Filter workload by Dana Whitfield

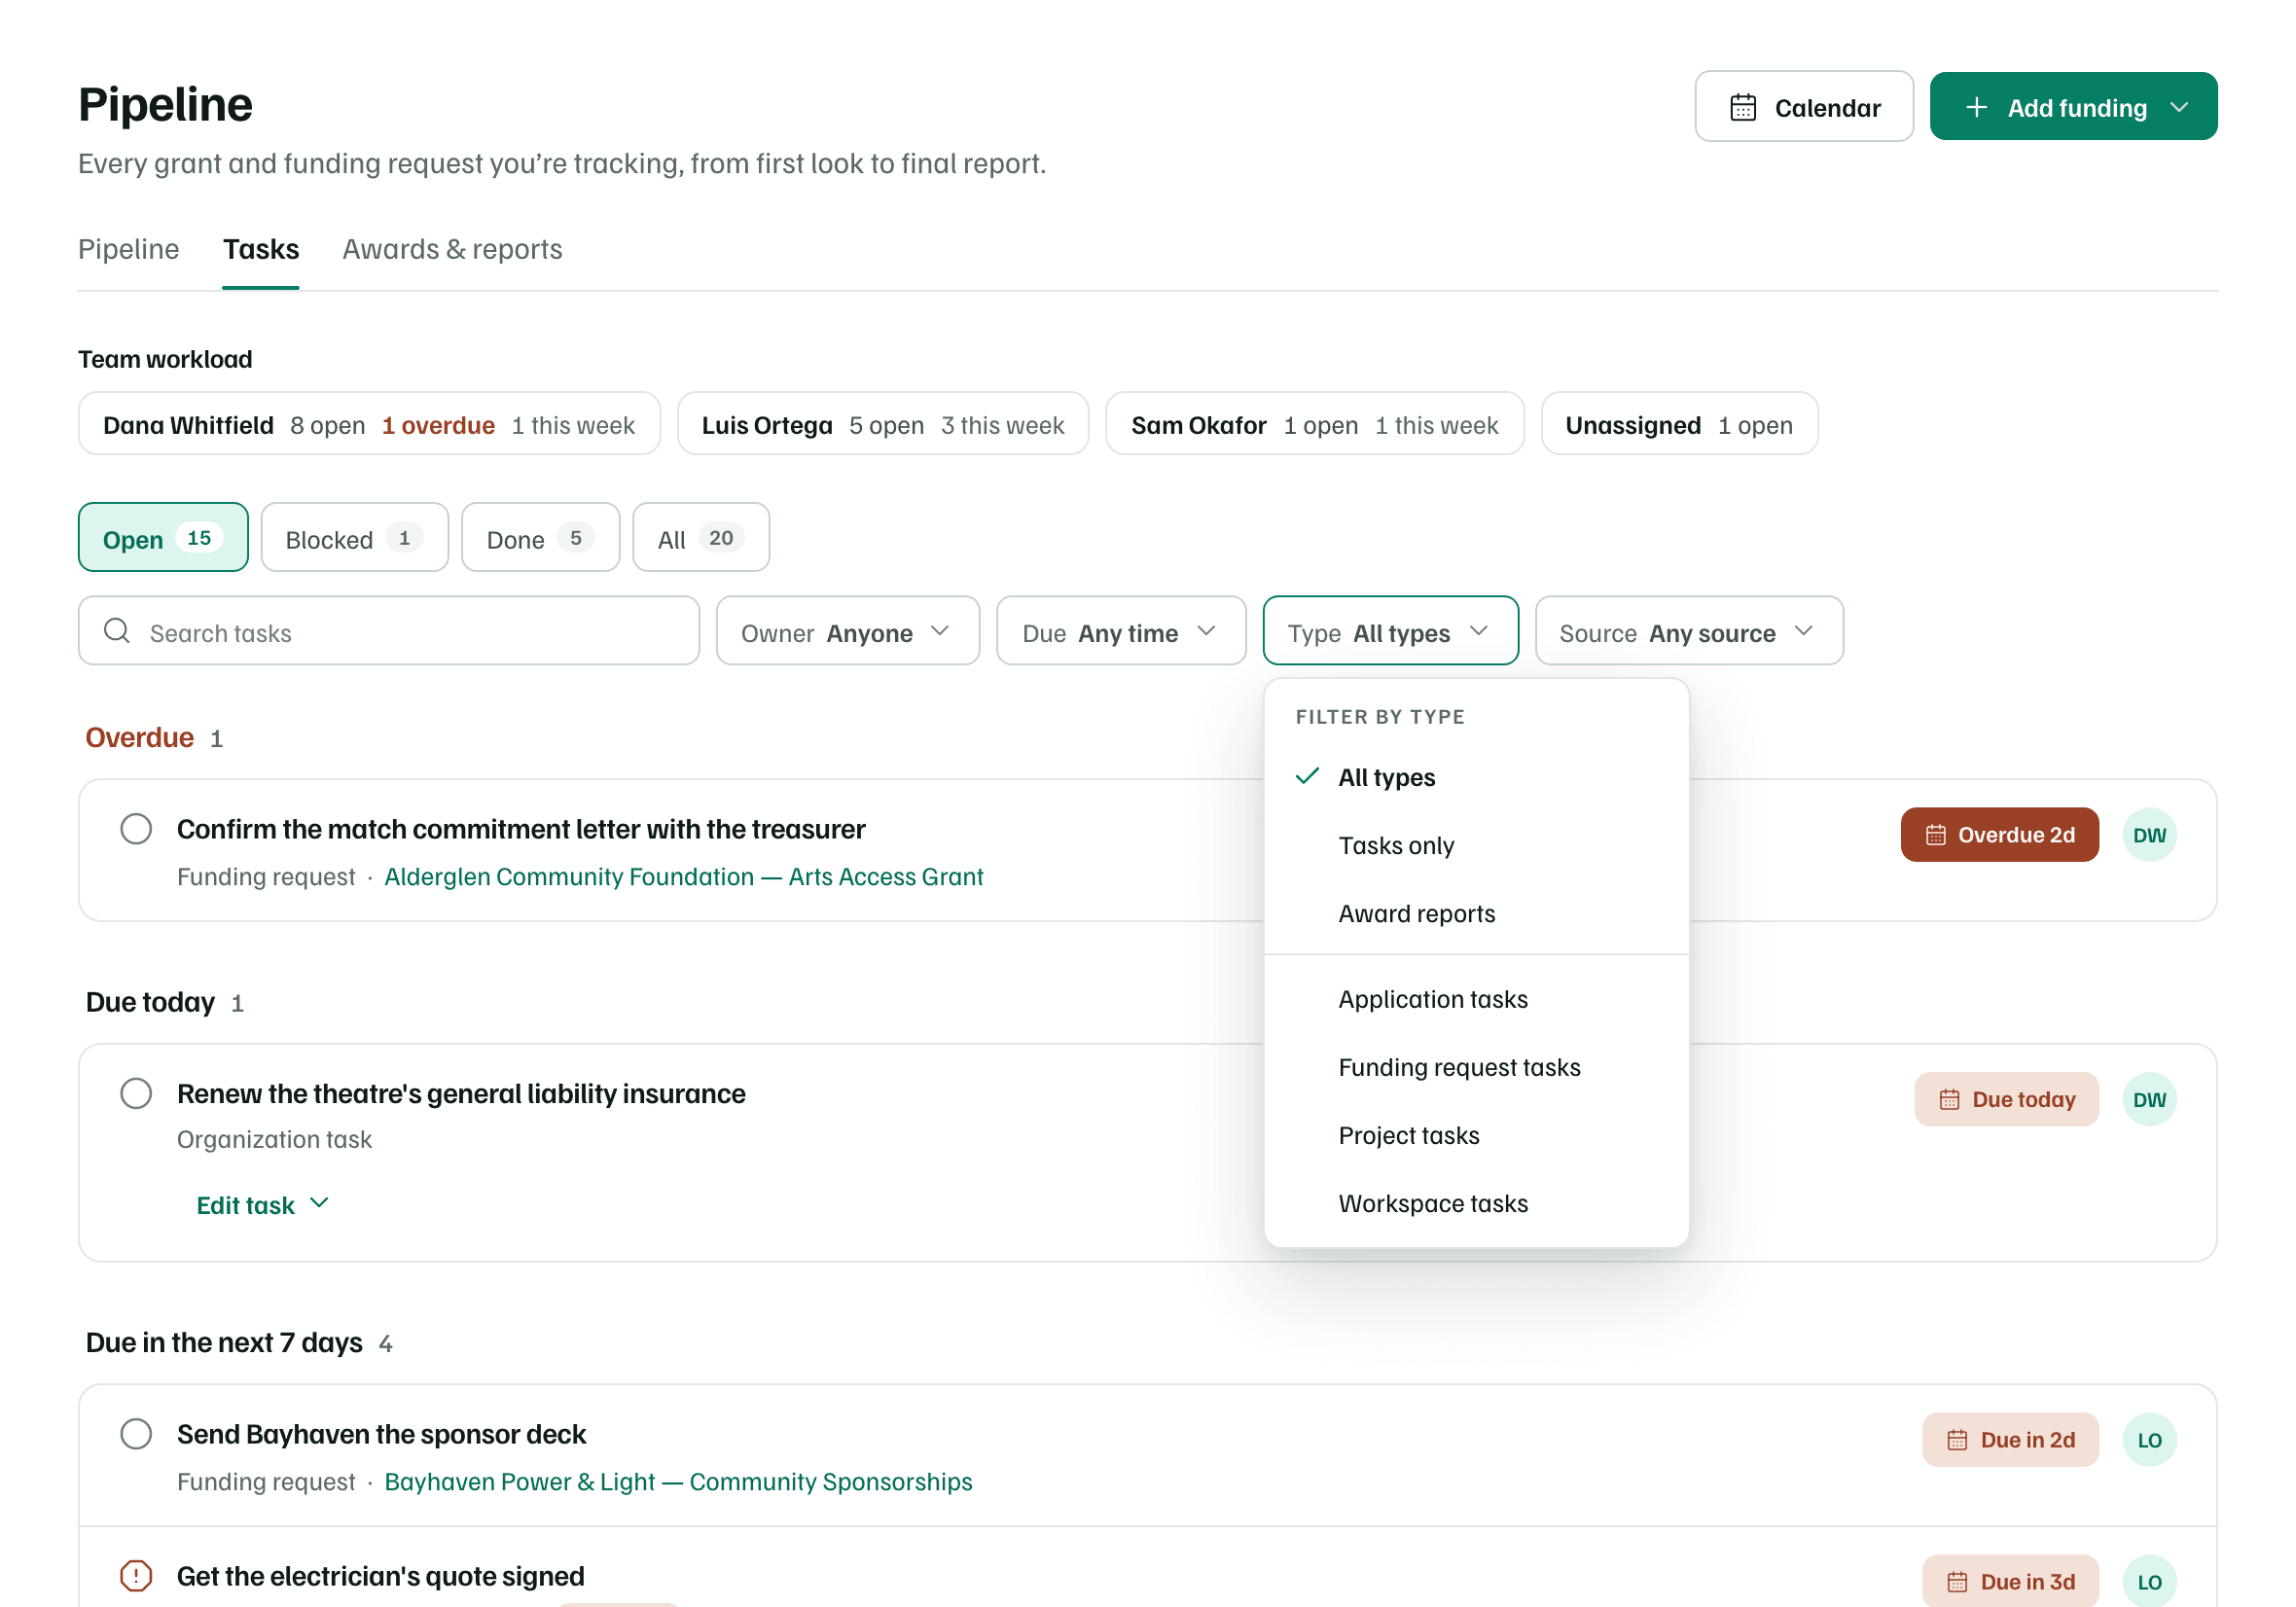(369, 425)
